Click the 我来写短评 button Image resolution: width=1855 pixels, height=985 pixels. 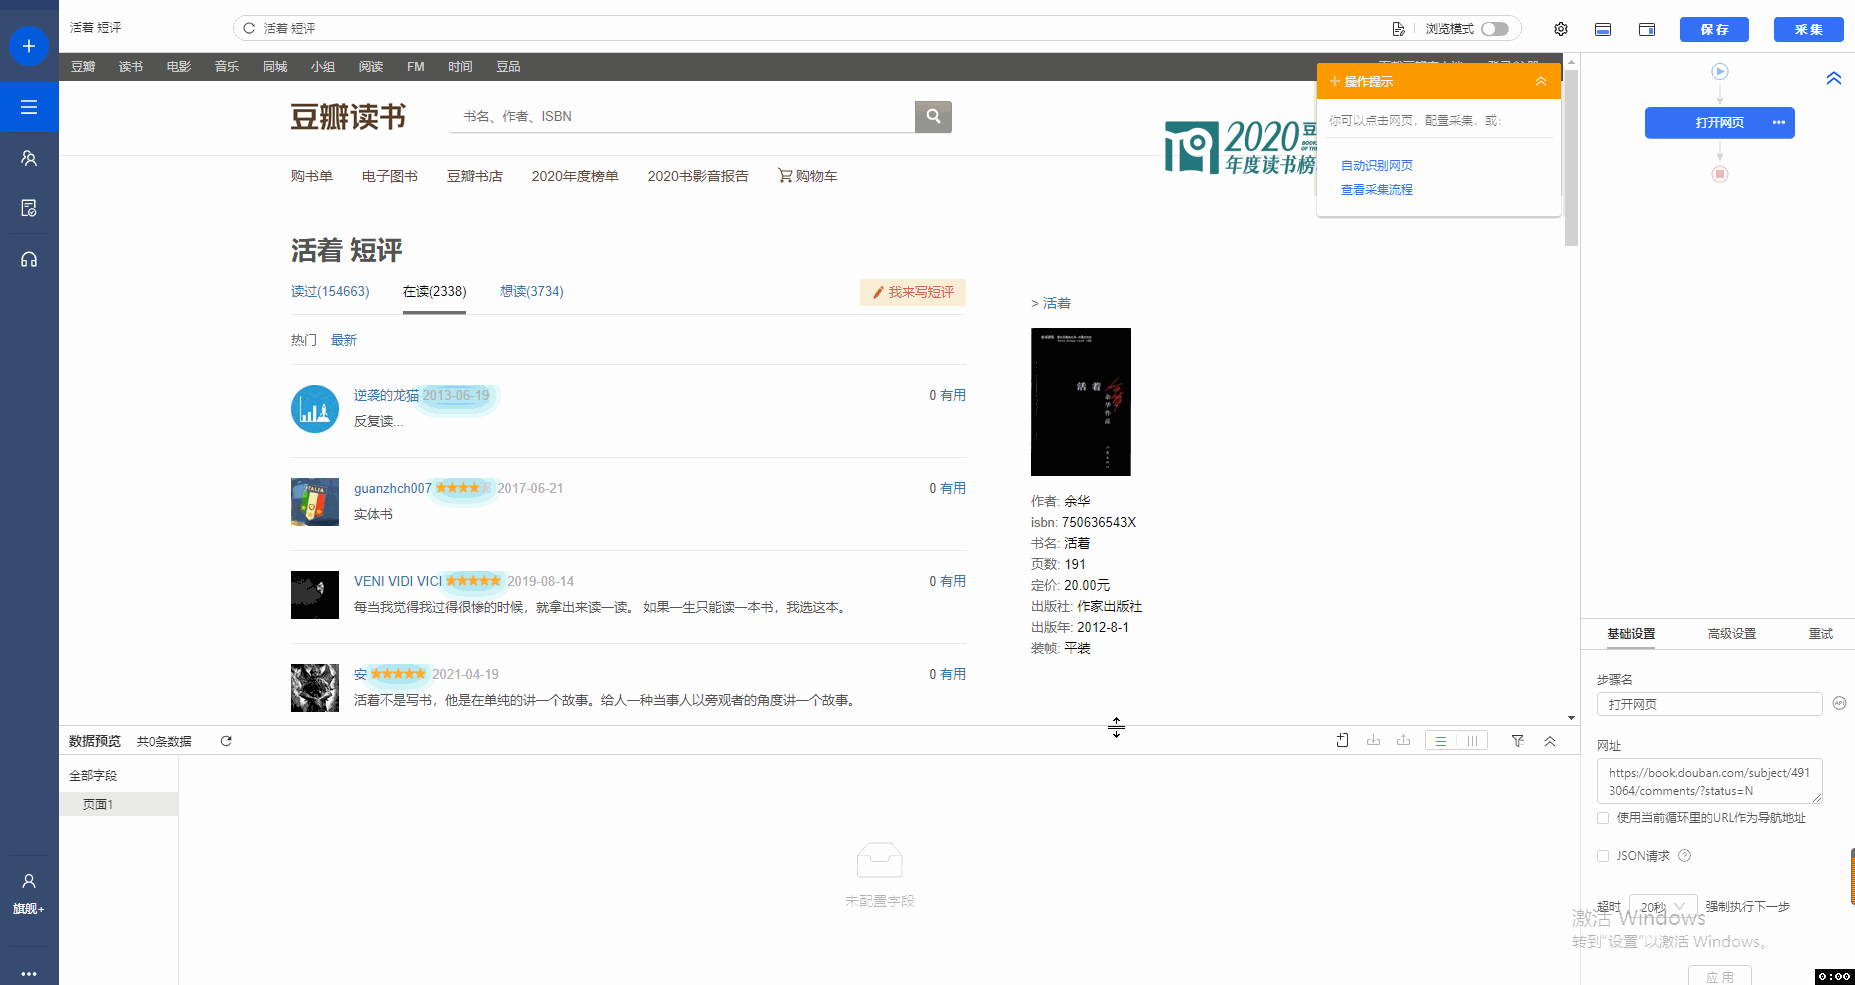pos(913,292)
